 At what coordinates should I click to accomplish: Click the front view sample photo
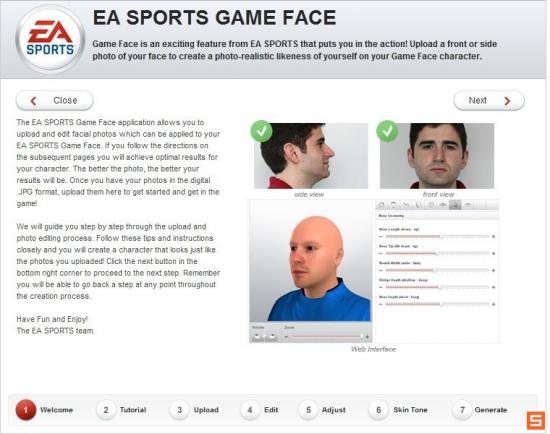click(x=437, y=156)
